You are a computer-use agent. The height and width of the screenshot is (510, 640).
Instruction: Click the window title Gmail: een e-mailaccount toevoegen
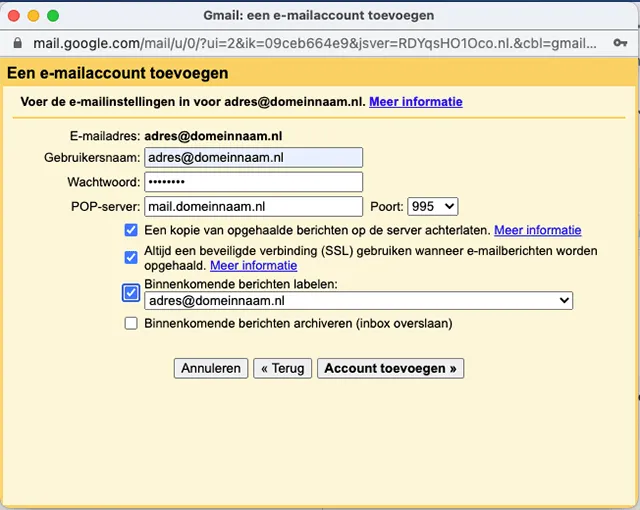point(319,16)
